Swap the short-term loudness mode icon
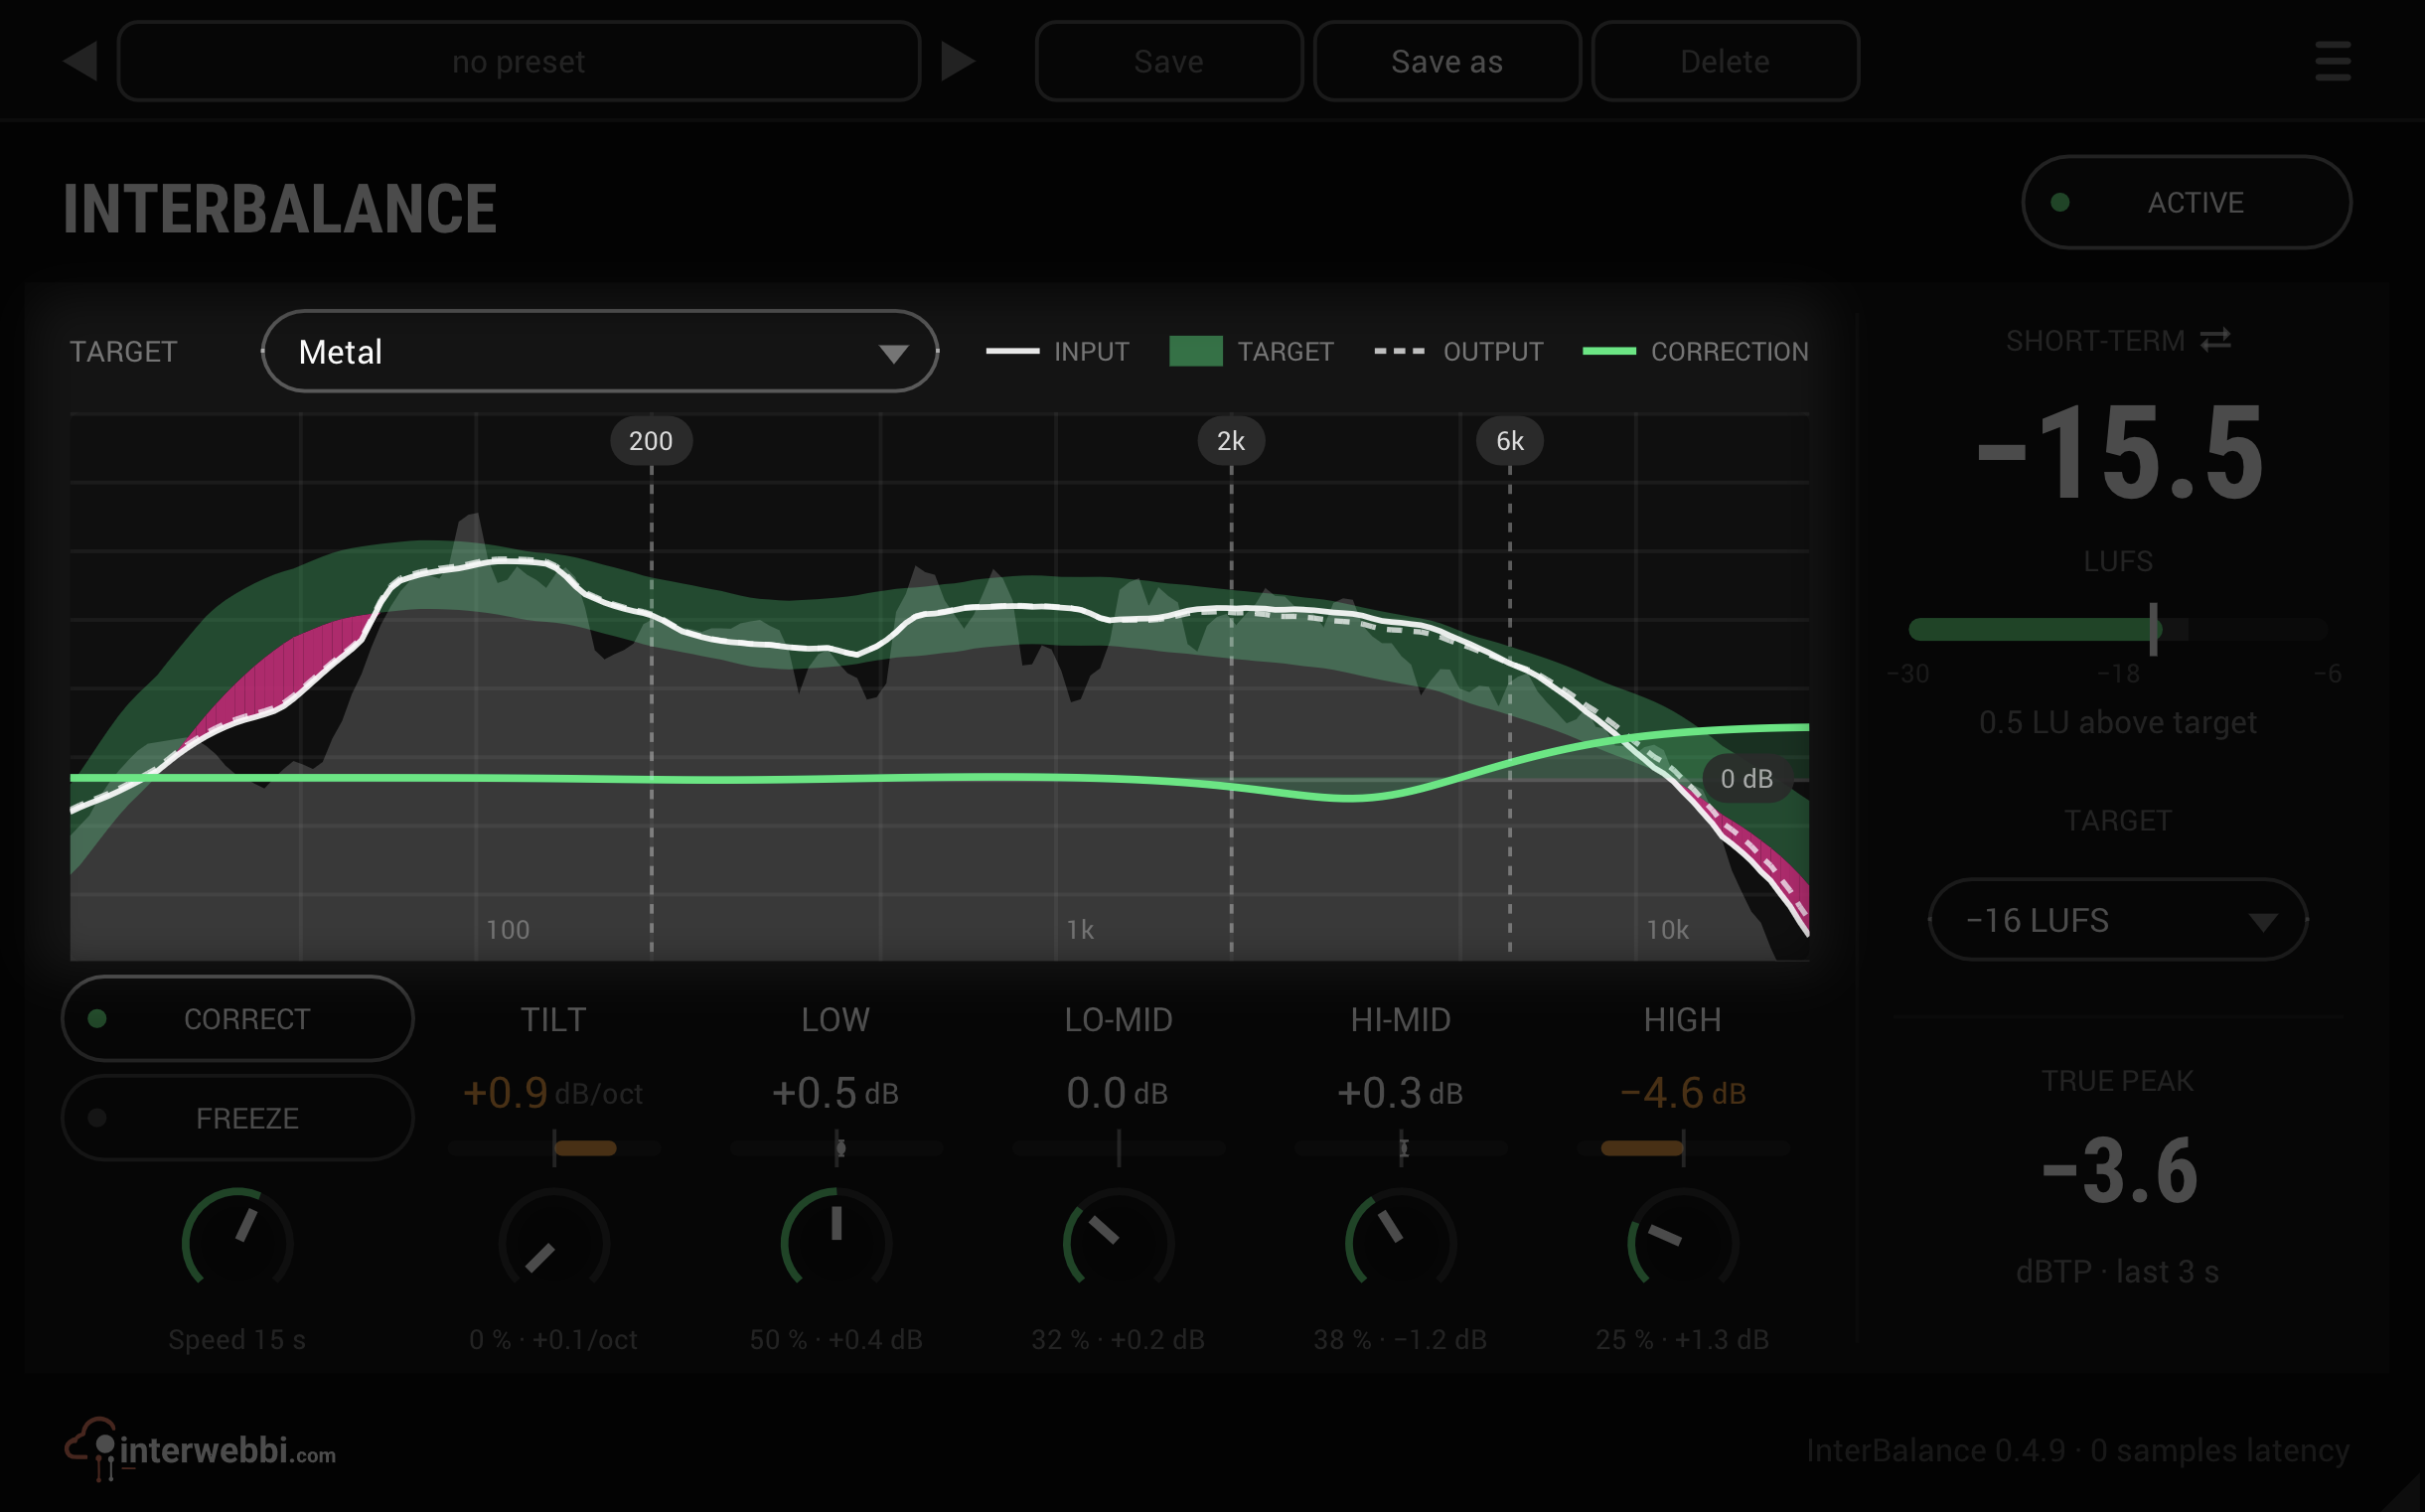 click(x=2216, y=340)
